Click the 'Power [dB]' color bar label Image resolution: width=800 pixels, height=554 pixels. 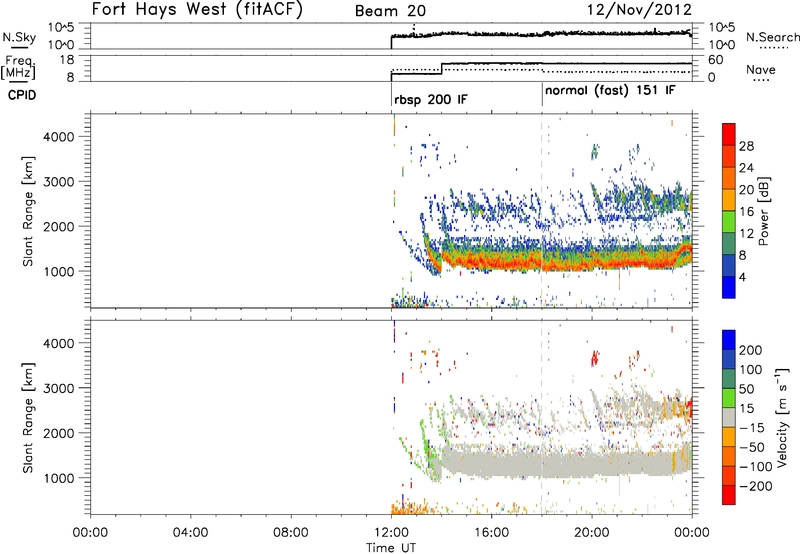[x=763, y=211]
